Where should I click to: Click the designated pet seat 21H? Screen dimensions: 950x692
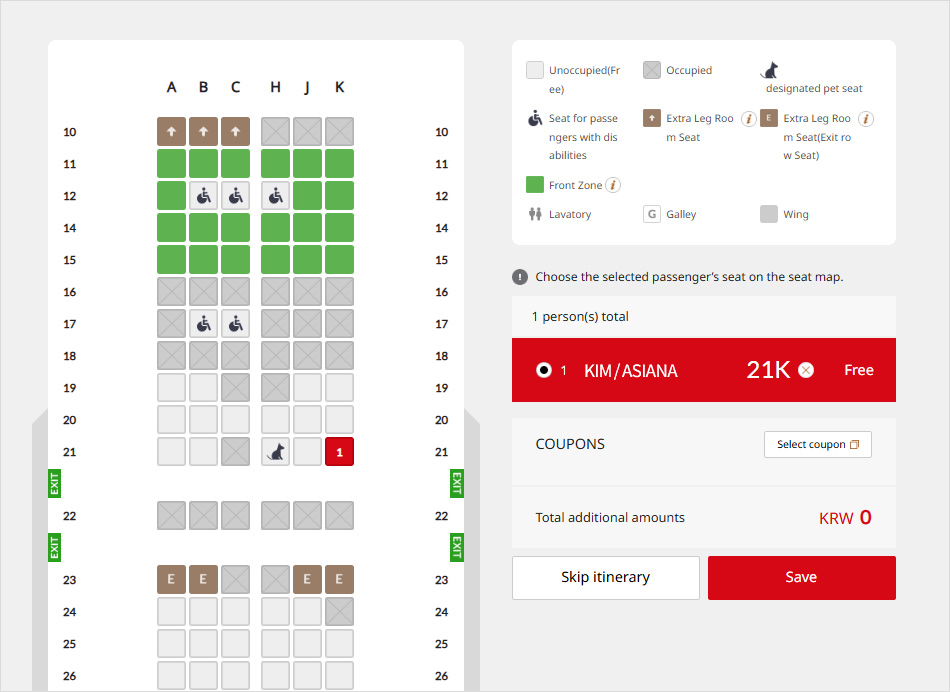(275, 452)
